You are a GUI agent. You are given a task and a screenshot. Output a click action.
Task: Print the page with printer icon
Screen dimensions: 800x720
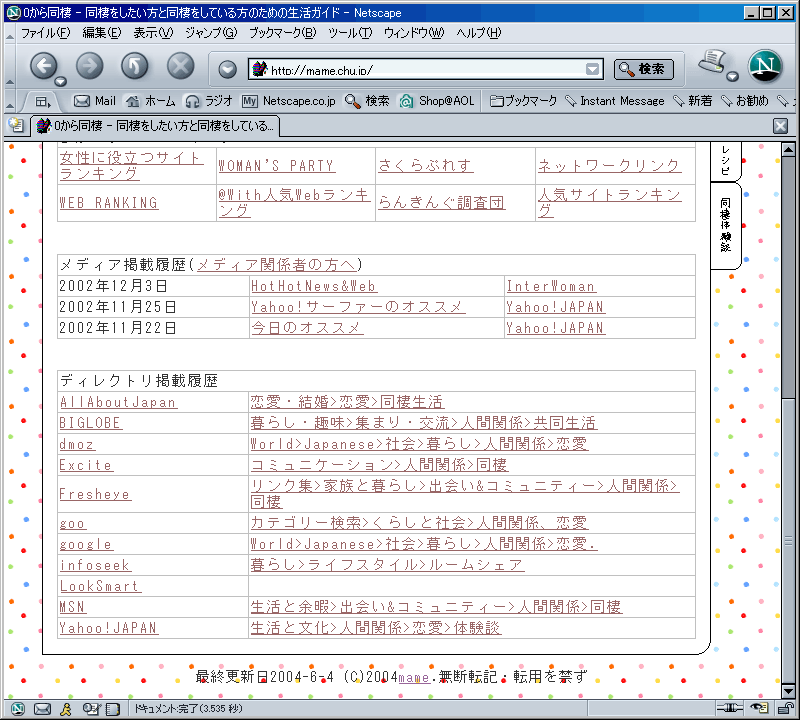712,62
